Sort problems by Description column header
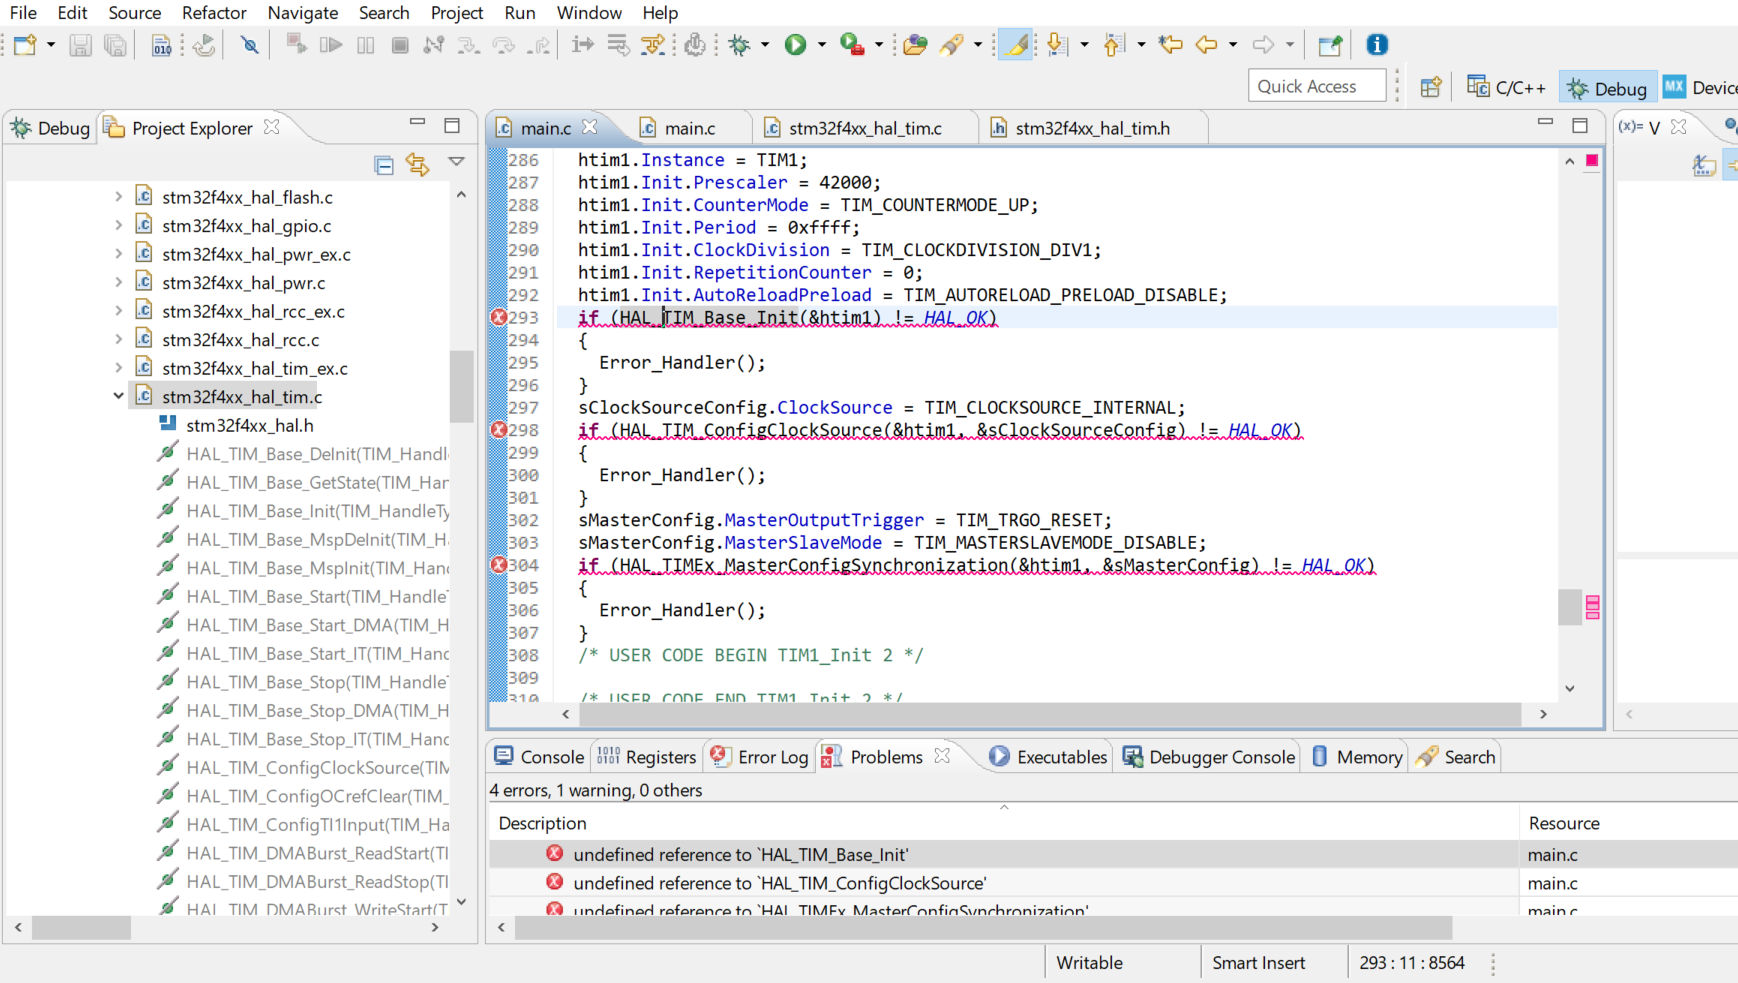The image size is (1738, 983). [1003, 823]
